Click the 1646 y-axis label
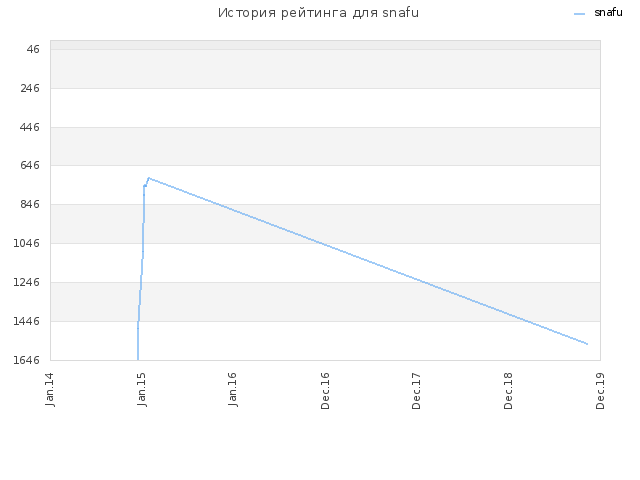The width and height of the screenshot is (640, 480). (x=27, y=360)
